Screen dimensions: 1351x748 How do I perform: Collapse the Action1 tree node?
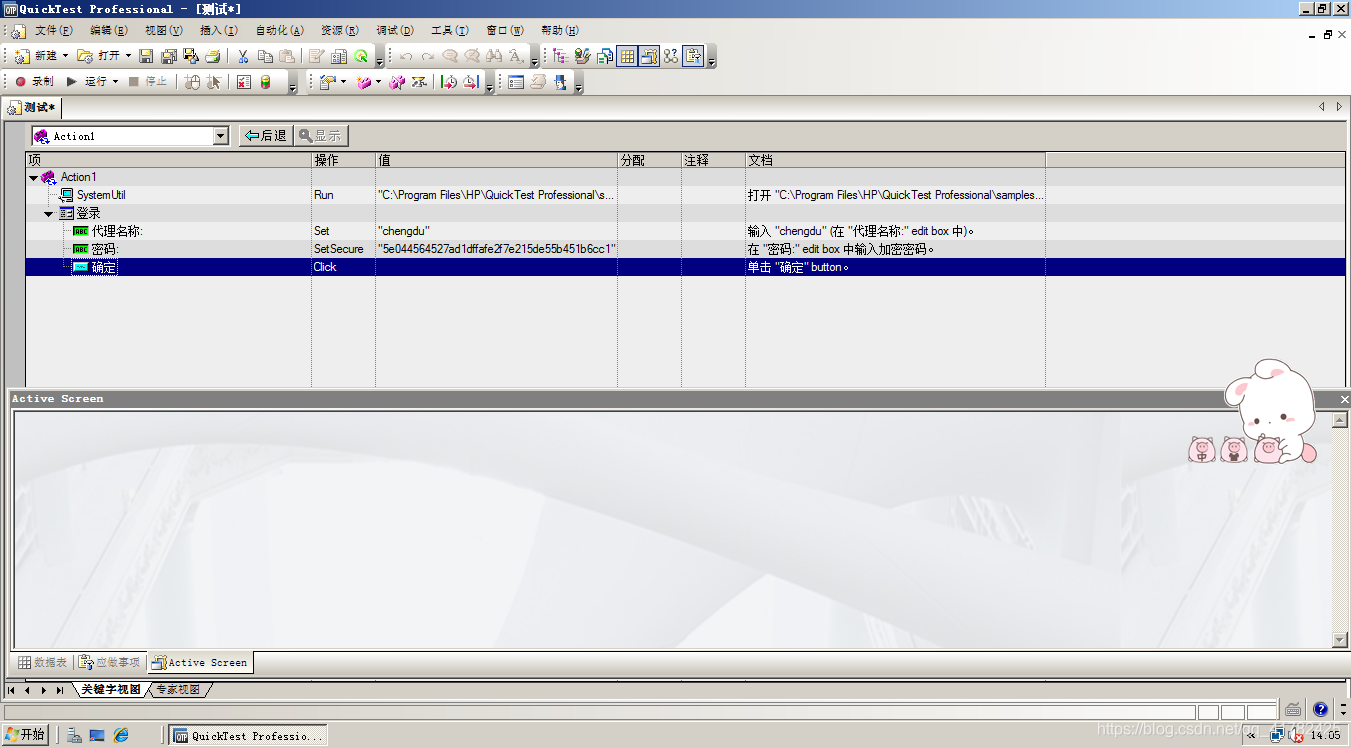(x=33, y=177)
